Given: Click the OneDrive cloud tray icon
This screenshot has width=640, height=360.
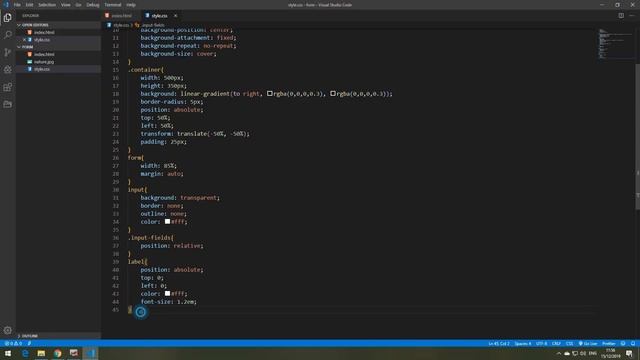Looking at the screenshot, I should tap(567, 353).
